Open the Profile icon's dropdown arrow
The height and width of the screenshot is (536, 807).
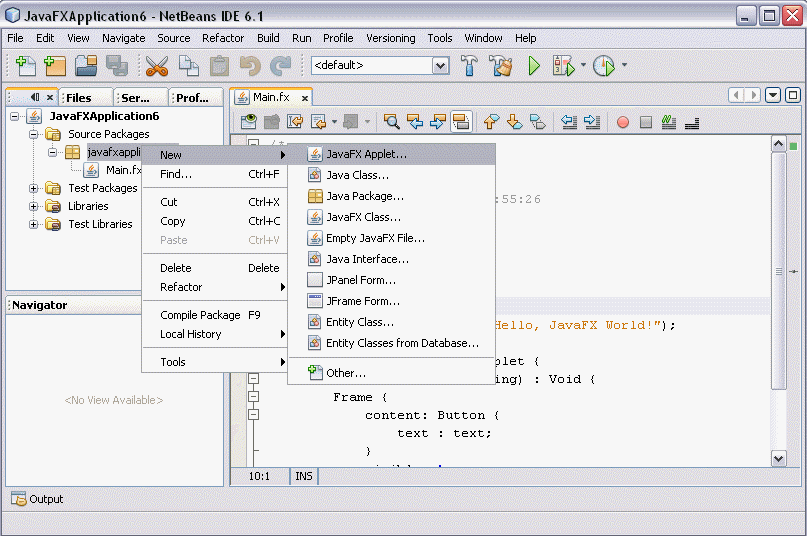point(624,65)
